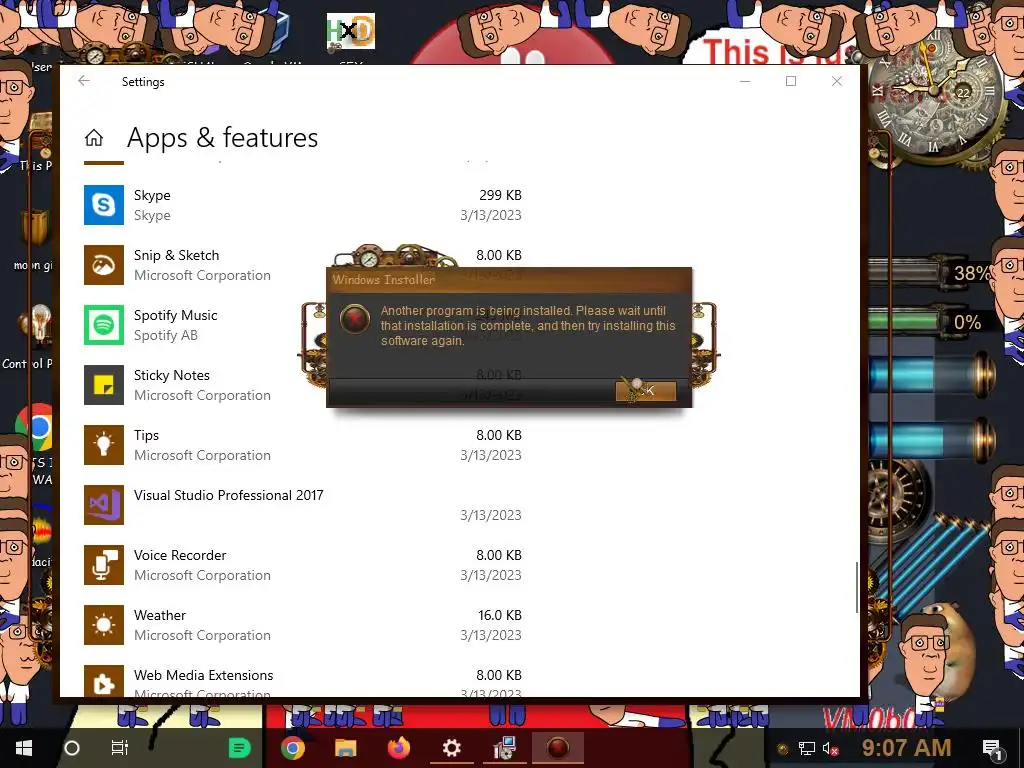Image resolution: width=1024 pixels, height=768 pixels.
Task: Go back using the Settings back arrow
Action: (x=84, y=81)
